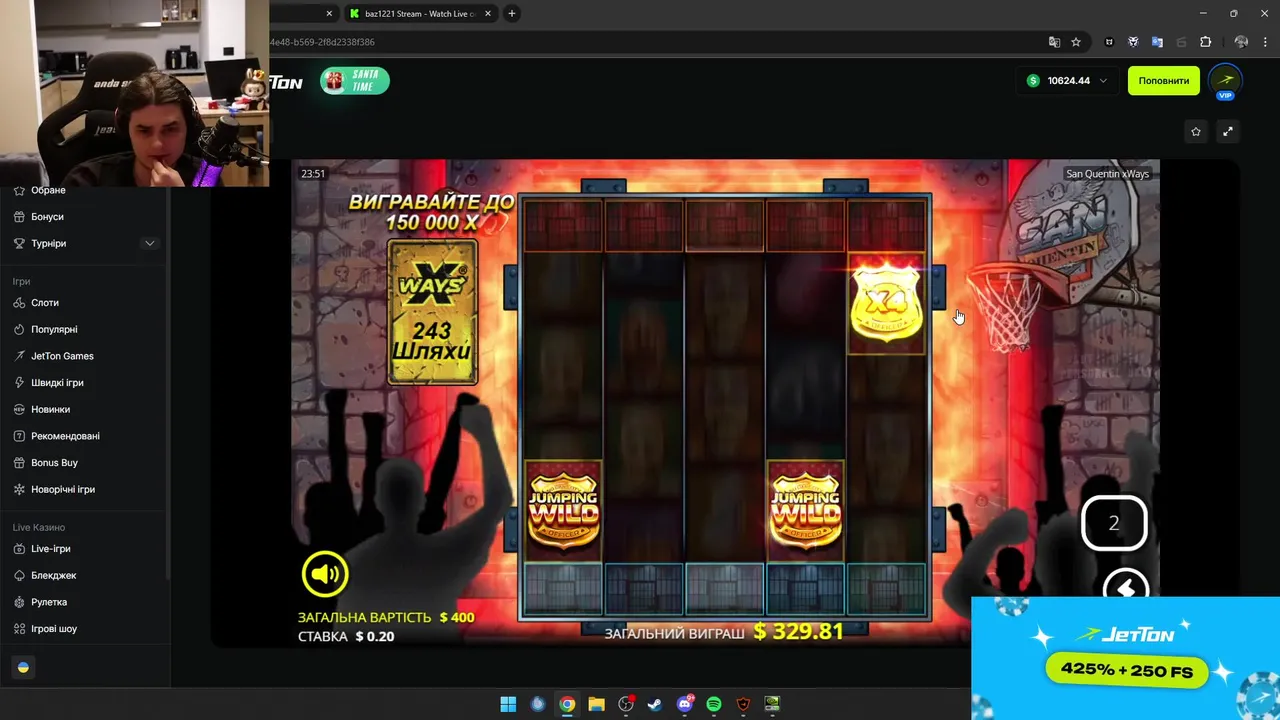Expand the Турніри chevron

(x=149, y=244)
